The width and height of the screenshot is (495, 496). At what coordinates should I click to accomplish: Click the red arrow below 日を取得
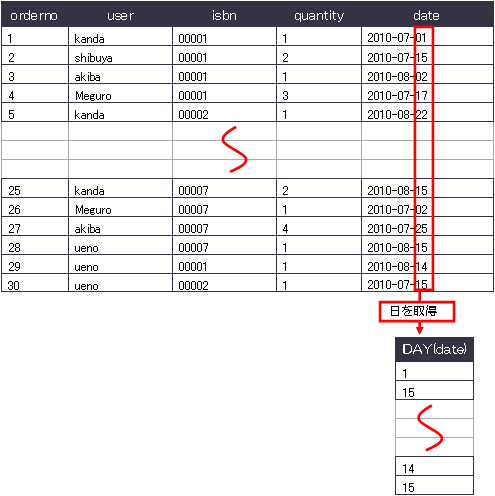(420, 328)
